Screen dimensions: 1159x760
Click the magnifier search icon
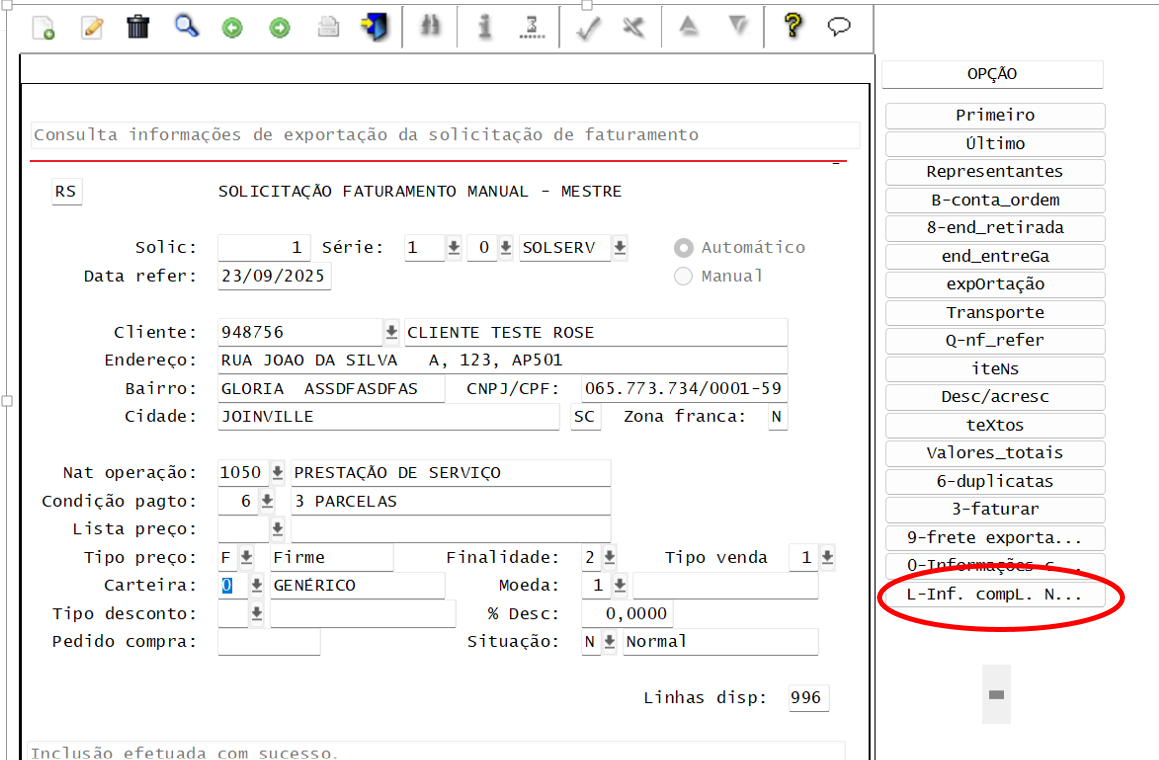tap(186, 27)
